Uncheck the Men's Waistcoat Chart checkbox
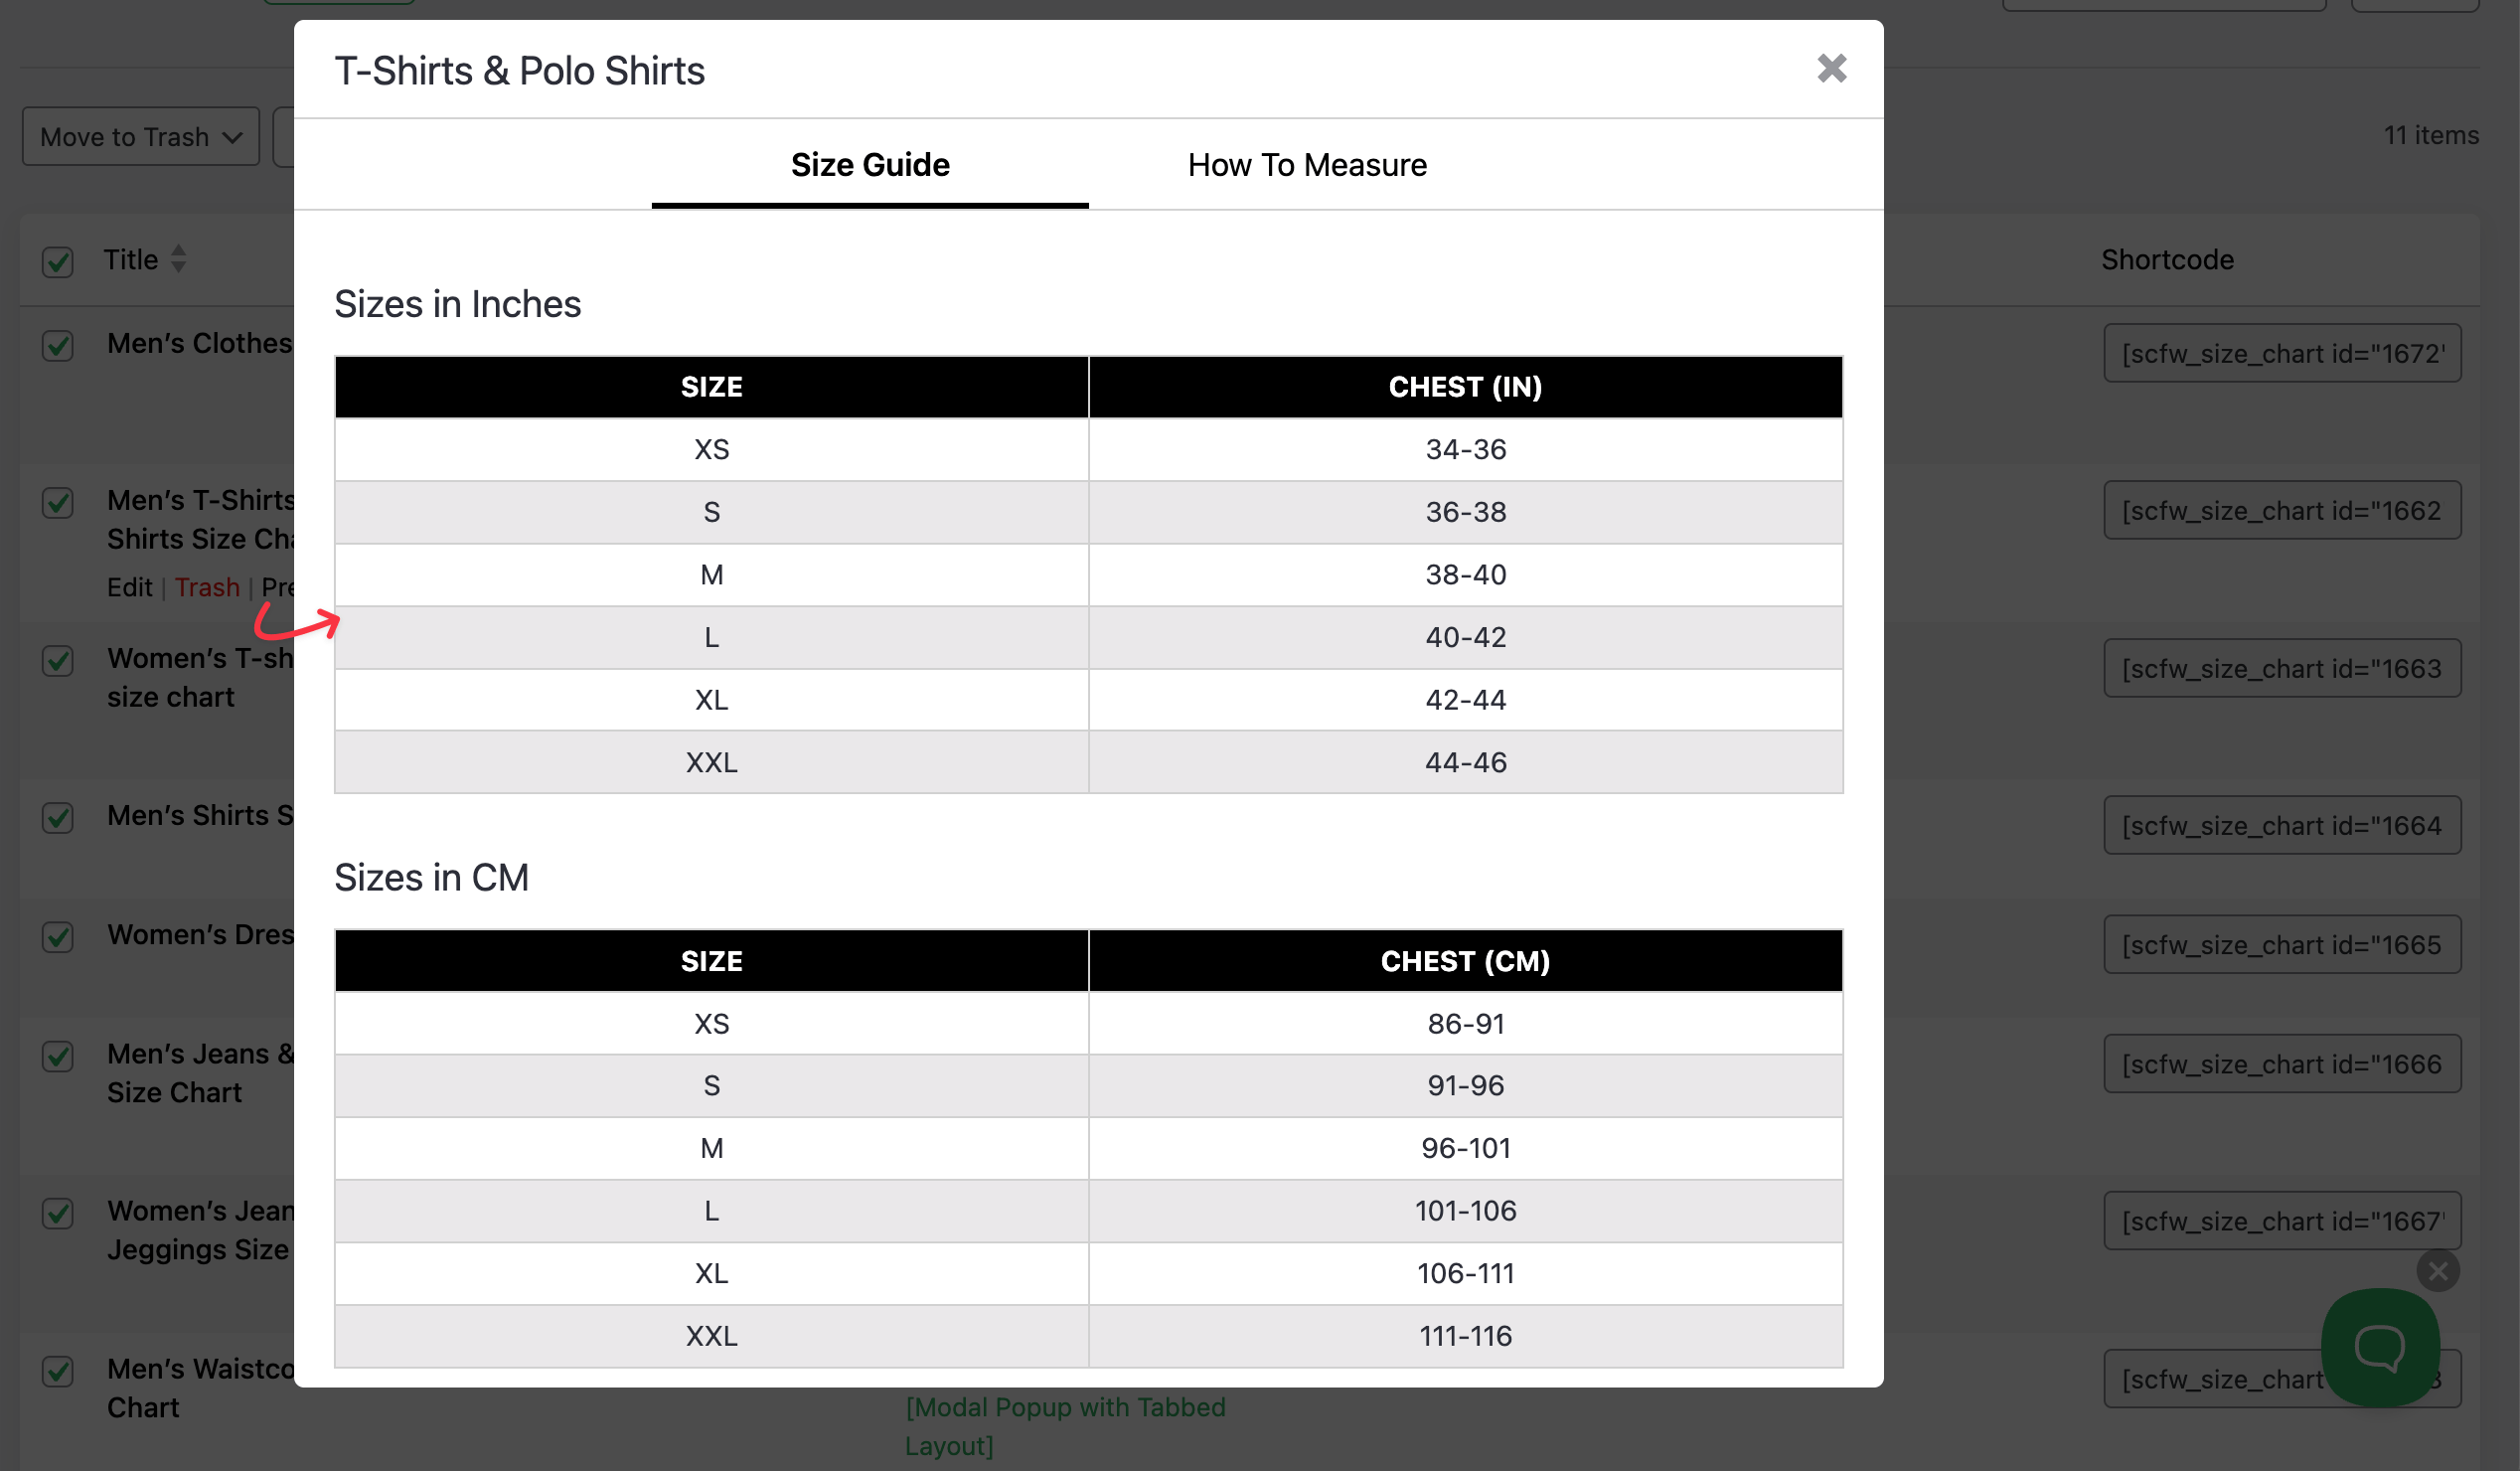 tap(57, 1372)
